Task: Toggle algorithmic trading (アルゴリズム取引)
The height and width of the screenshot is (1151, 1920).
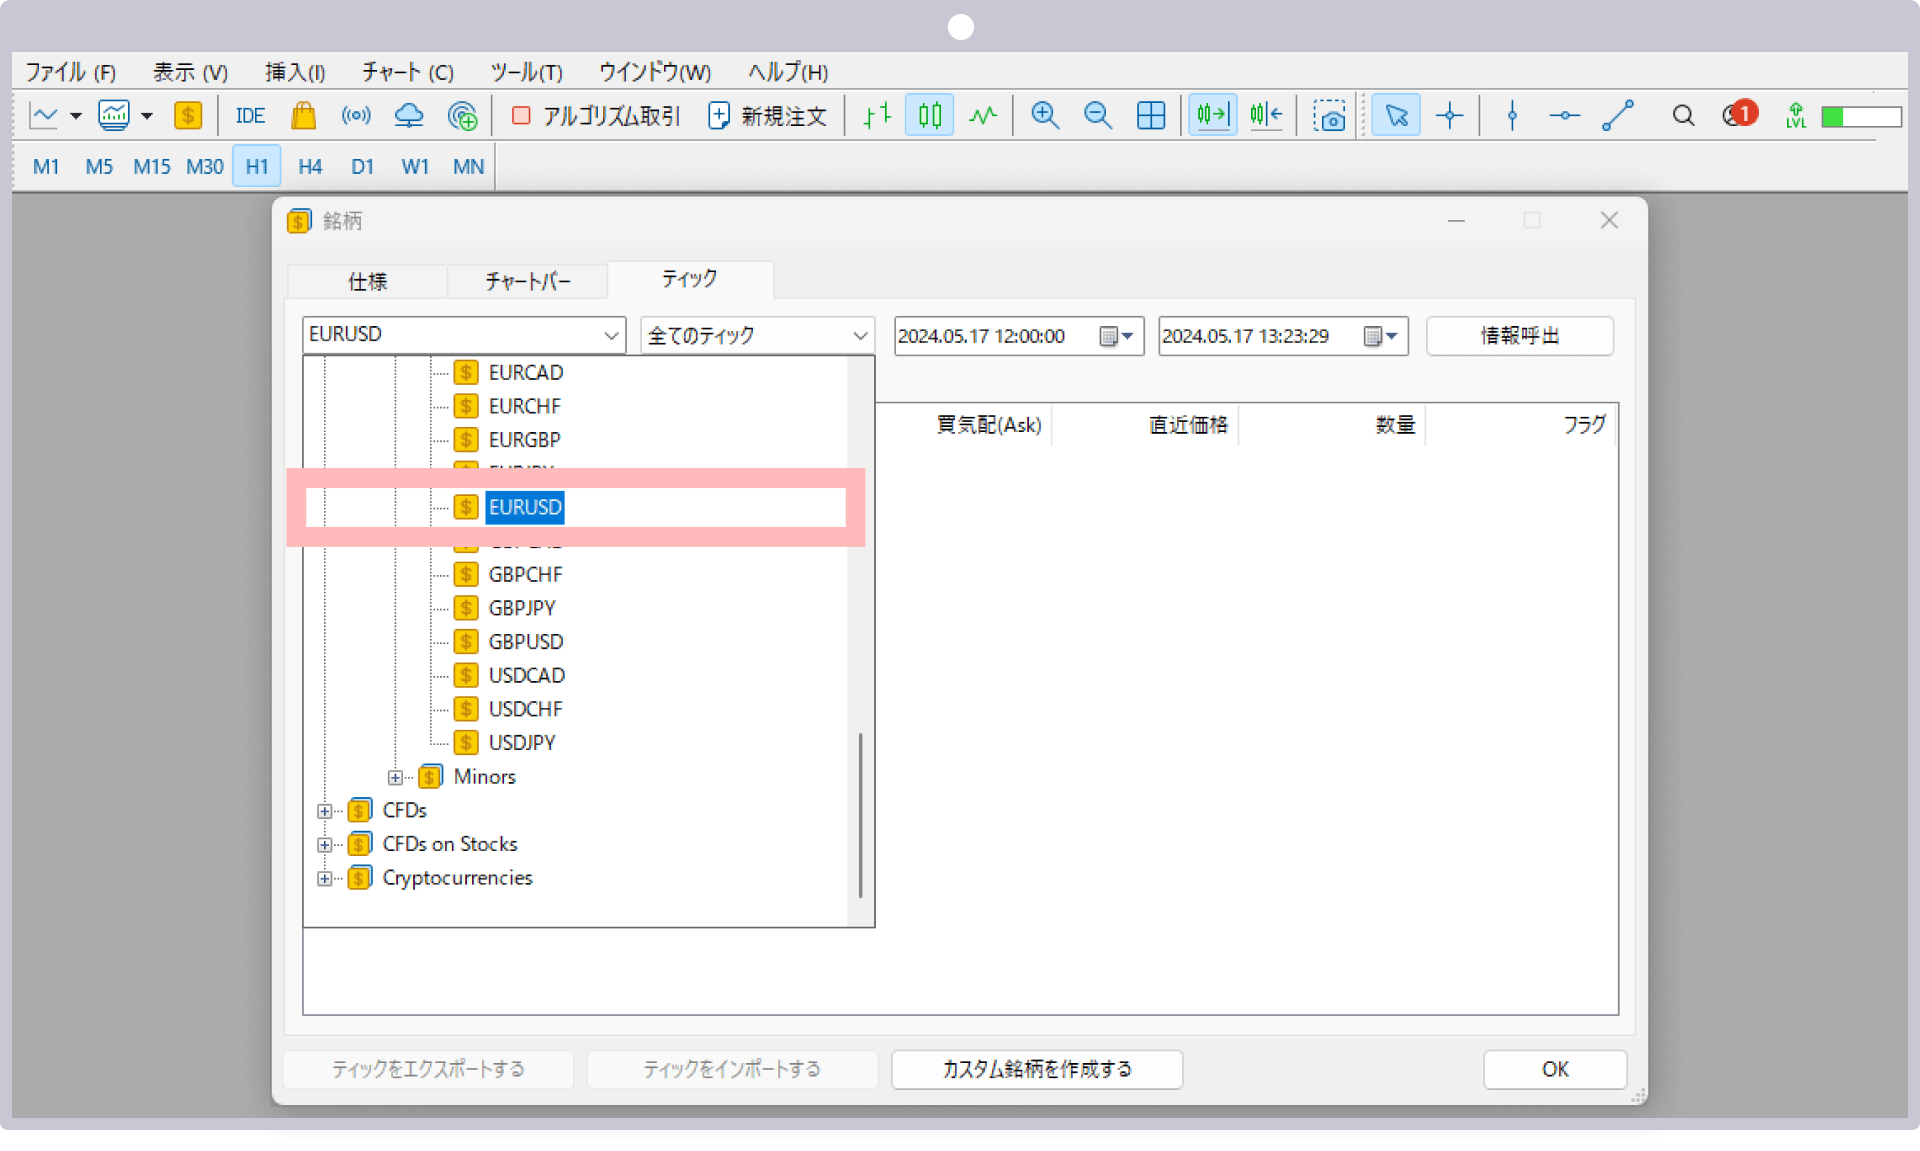Action: (595, 116)
